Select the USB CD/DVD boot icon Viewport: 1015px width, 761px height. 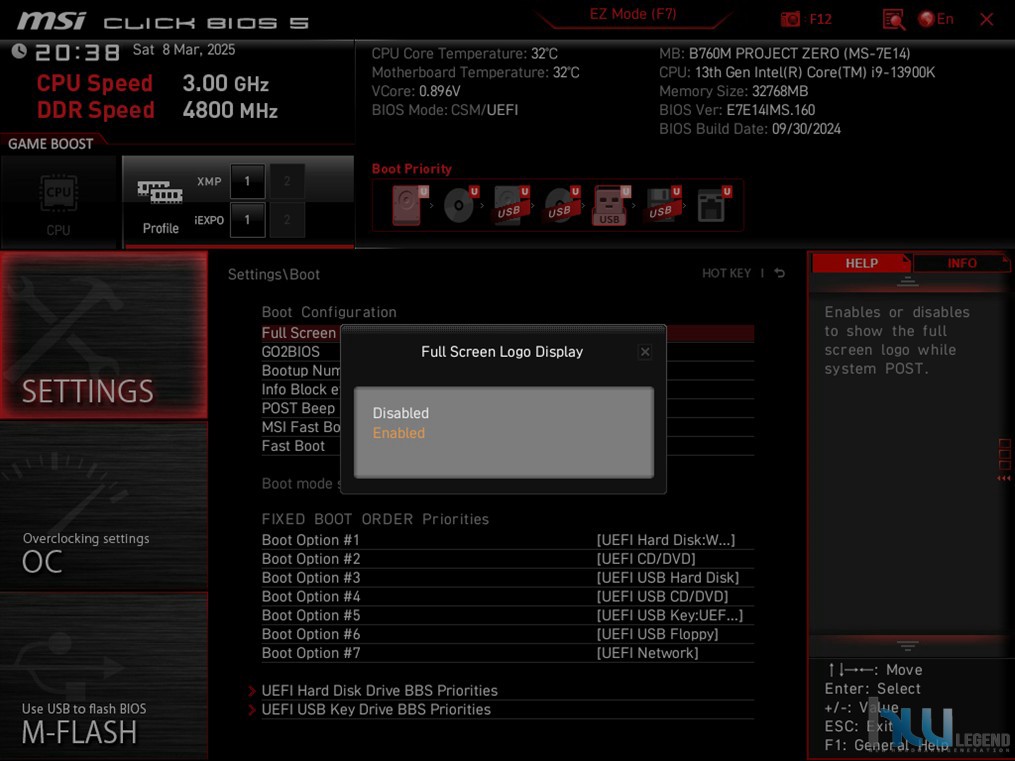(x=561, y=204)
